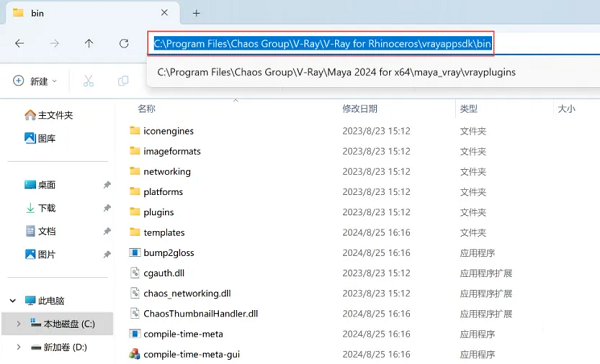Select the bump2gloss application icon
Image resolution: width=600 pixels, height=364 pixels.
[135, 253]
